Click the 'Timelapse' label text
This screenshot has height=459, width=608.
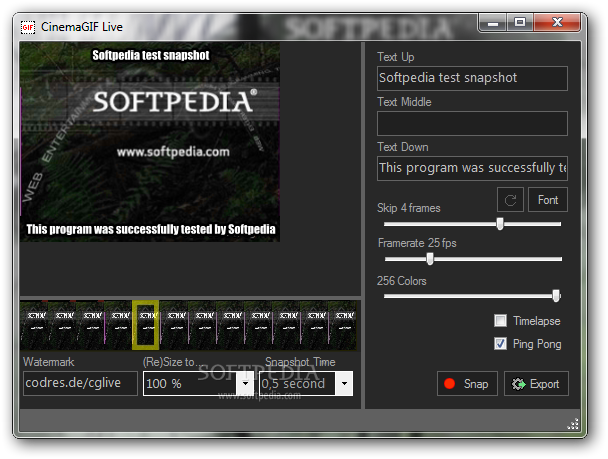click(537, 321)
